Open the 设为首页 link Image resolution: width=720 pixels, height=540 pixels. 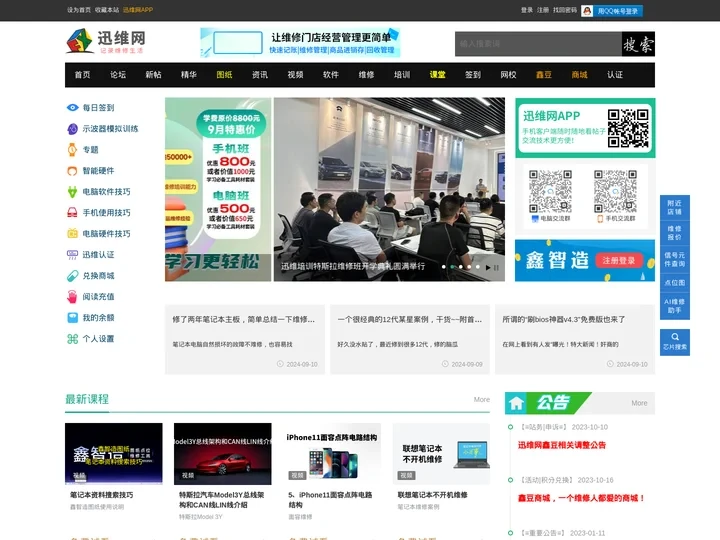79,10
